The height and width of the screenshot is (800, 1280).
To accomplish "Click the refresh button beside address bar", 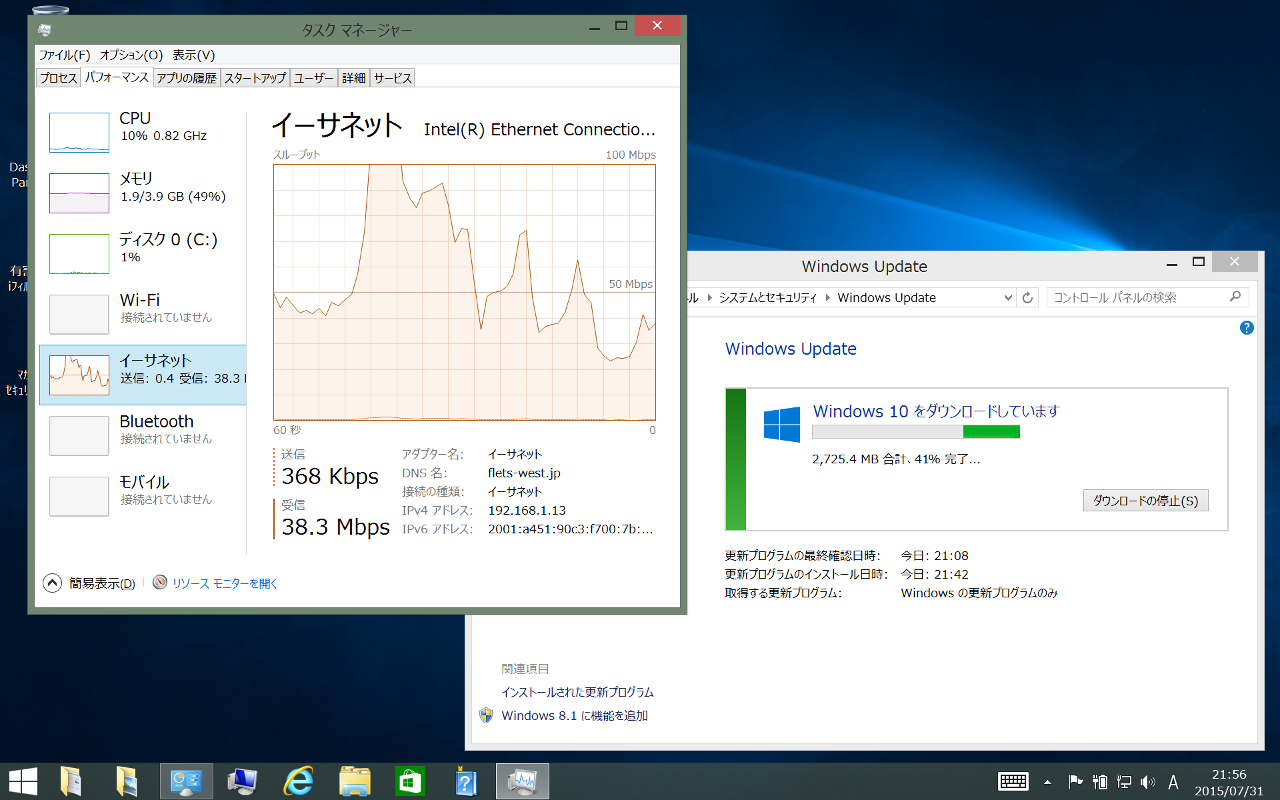I will tap(1028, 297).
